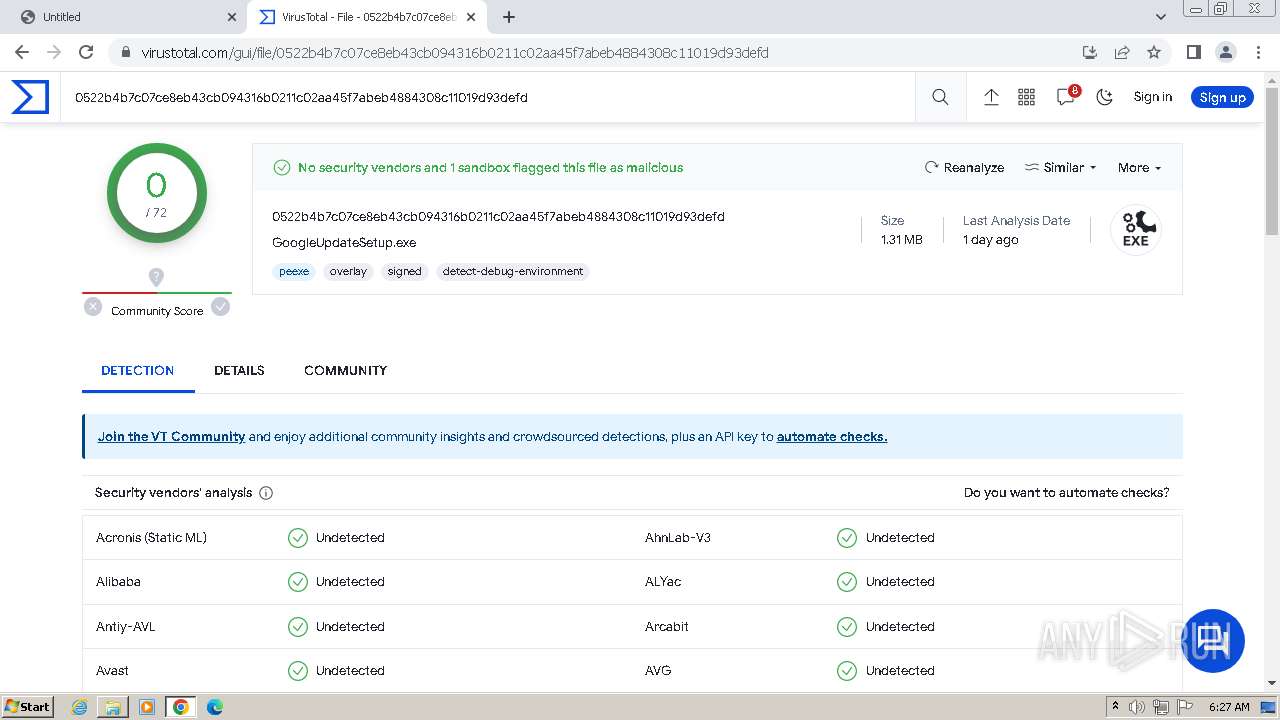Screen dimensions: 1280x720
Task: Click the 0/72 detection score circle
Action: (x=156, y=193)
